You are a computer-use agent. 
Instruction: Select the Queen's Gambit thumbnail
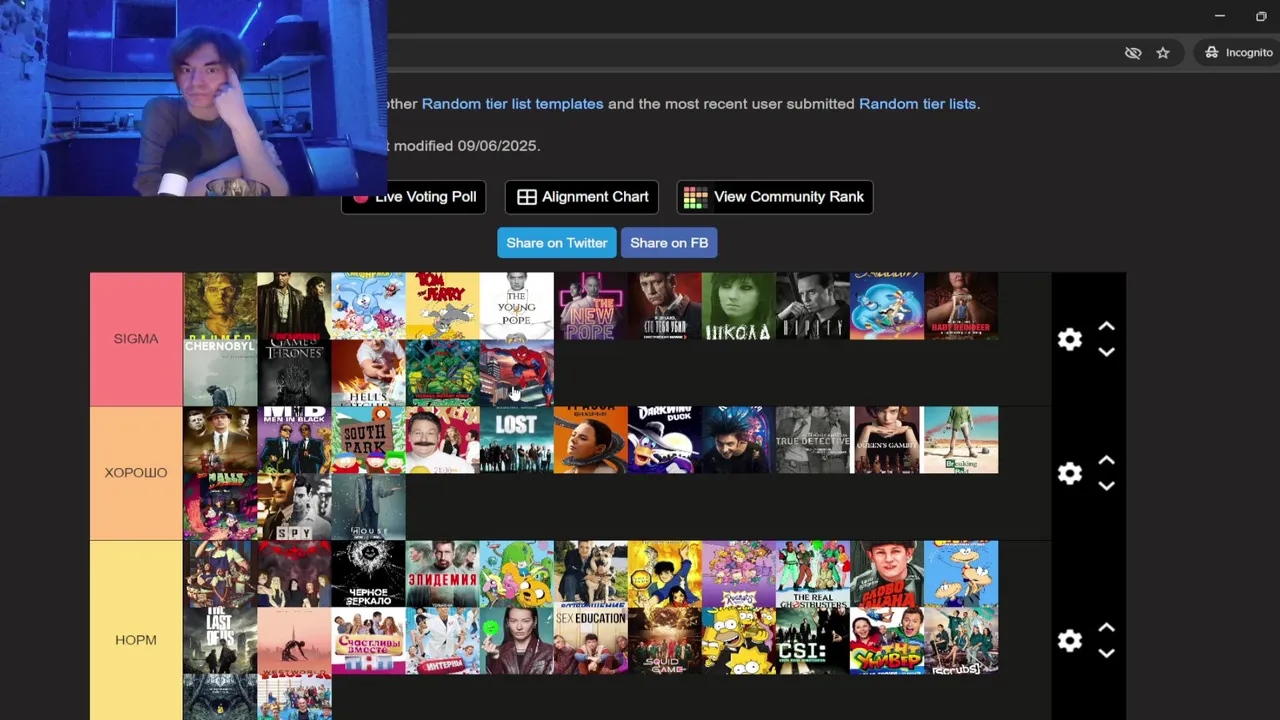click(887, 440)
